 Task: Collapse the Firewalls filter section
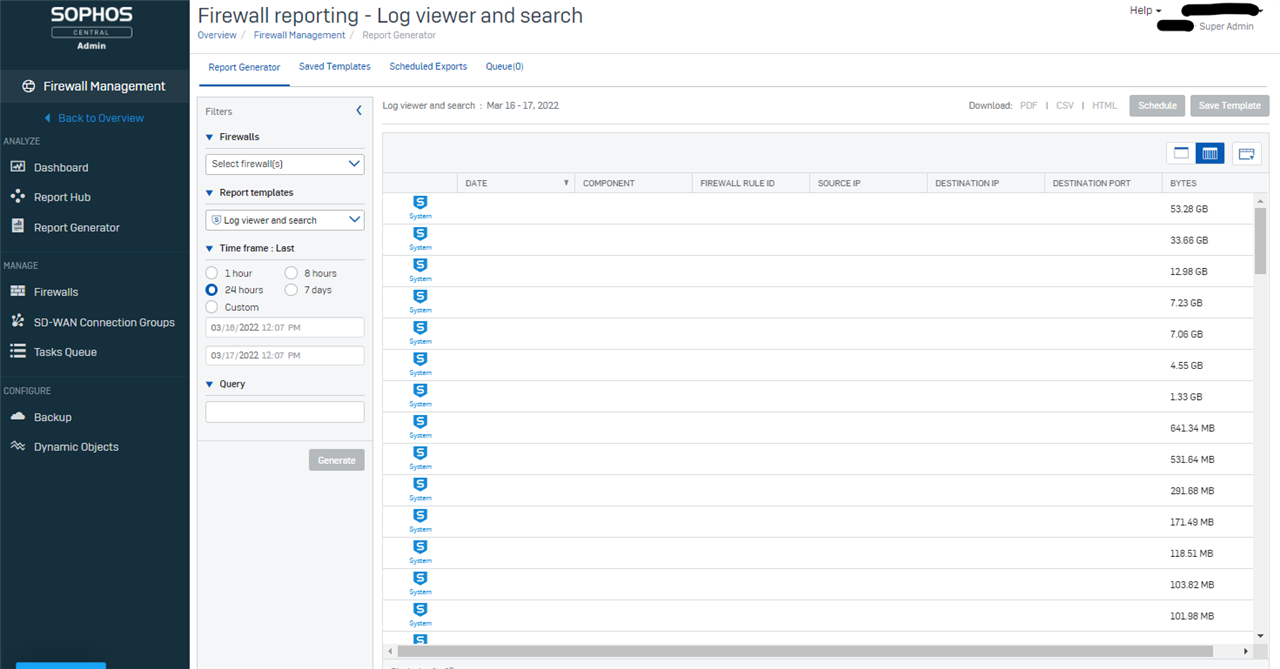click(x=210, y=137)
